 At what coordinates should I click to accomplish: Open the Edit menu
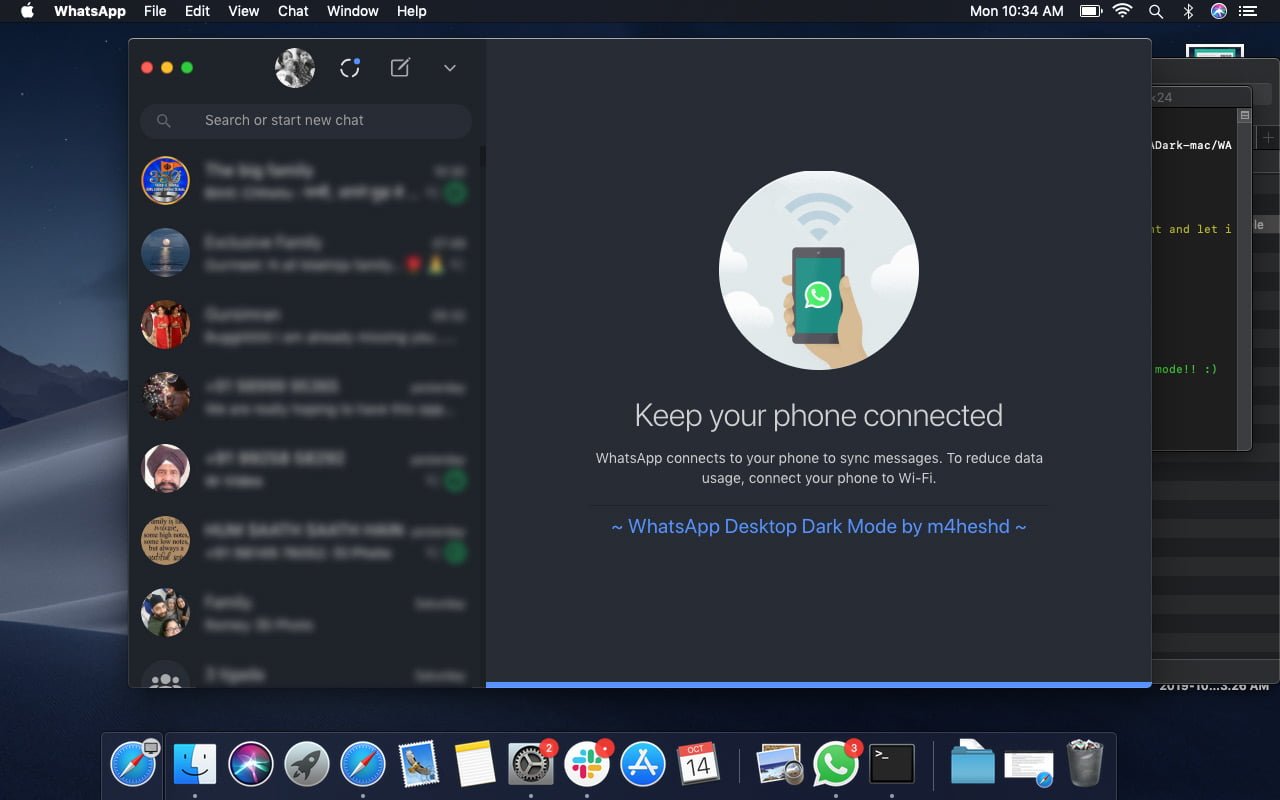[x=197, y=11]
